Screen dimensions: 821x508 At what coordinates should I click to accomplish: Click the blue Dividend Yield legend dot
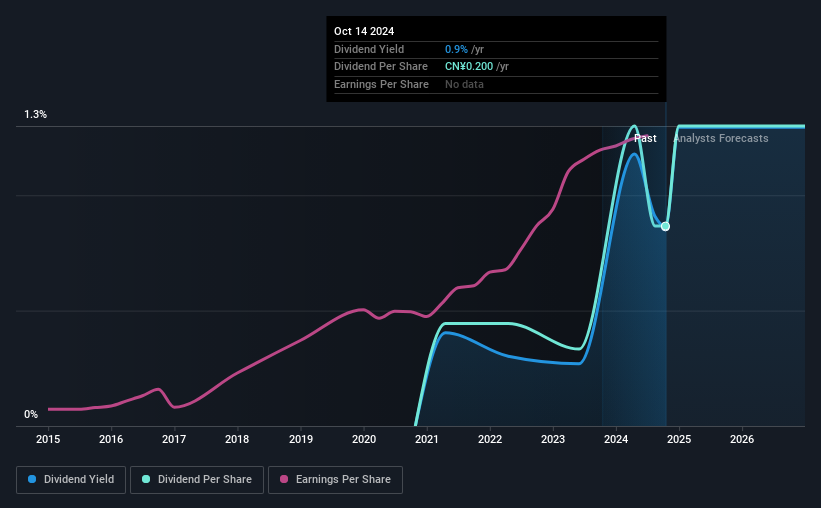pos(32,479)
